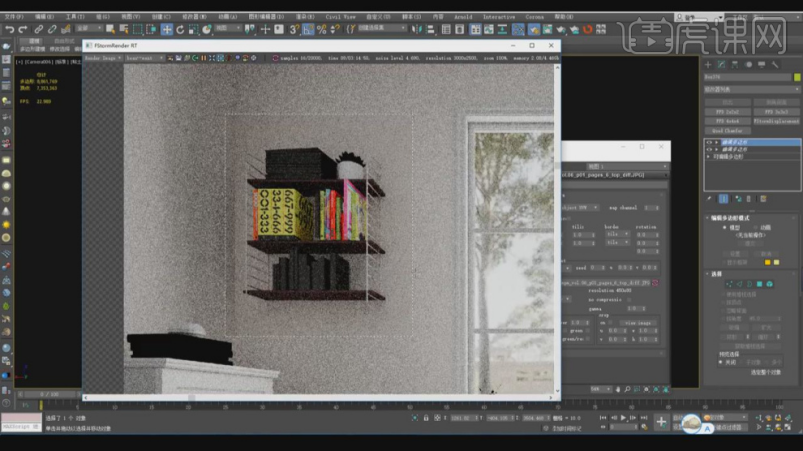803x451 pixels.
Task: Save image icon in FStormRender toolbar
Action: point(179,58)
